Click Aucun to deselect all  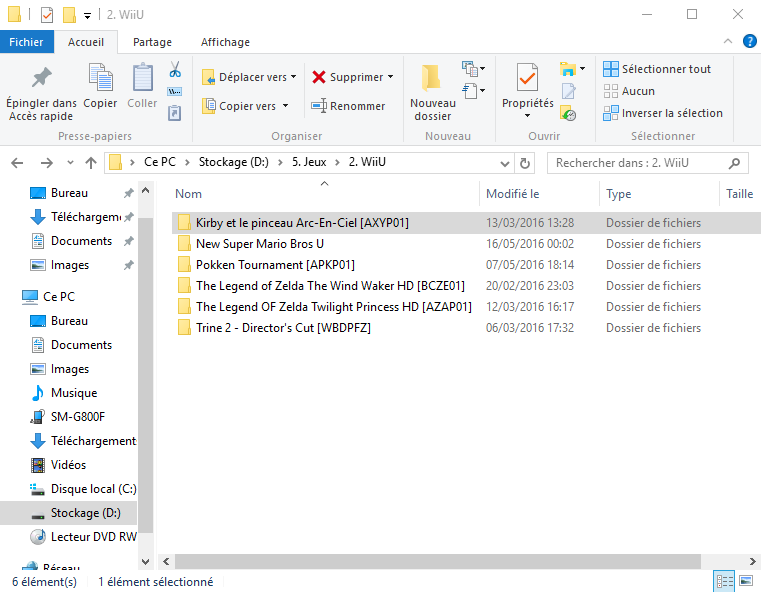(x=629, y=91)
